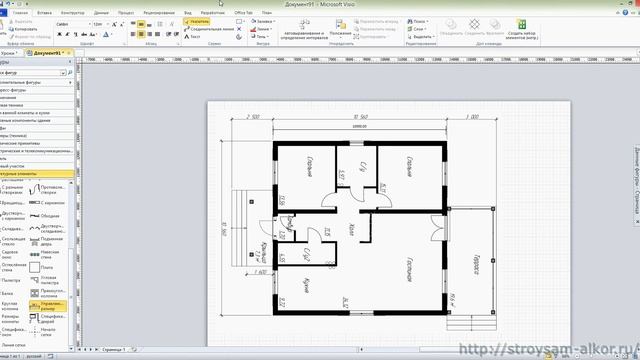Open the Data (Данные) ribbon tab

point(101,13)
